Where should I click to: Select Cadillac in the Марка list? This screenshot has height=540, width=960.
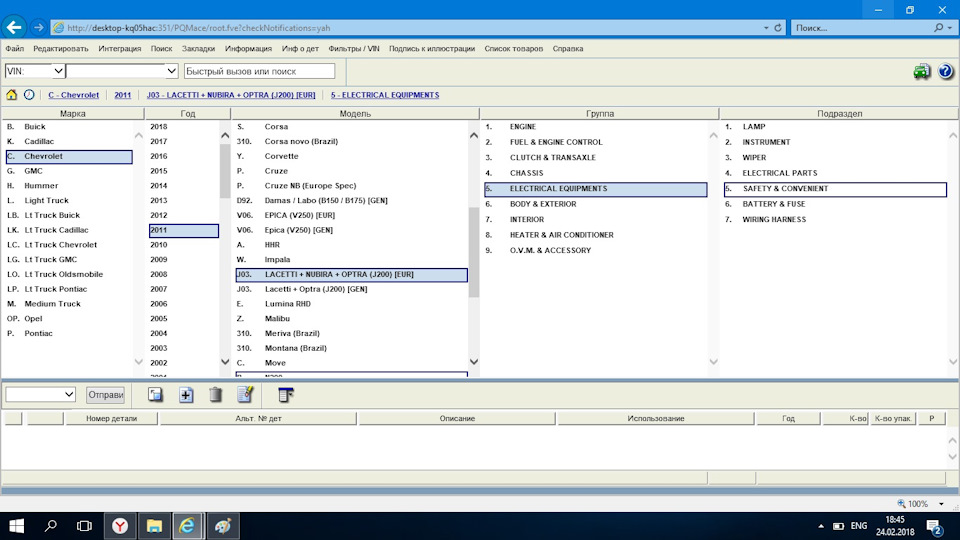click(x=69, y=141)
